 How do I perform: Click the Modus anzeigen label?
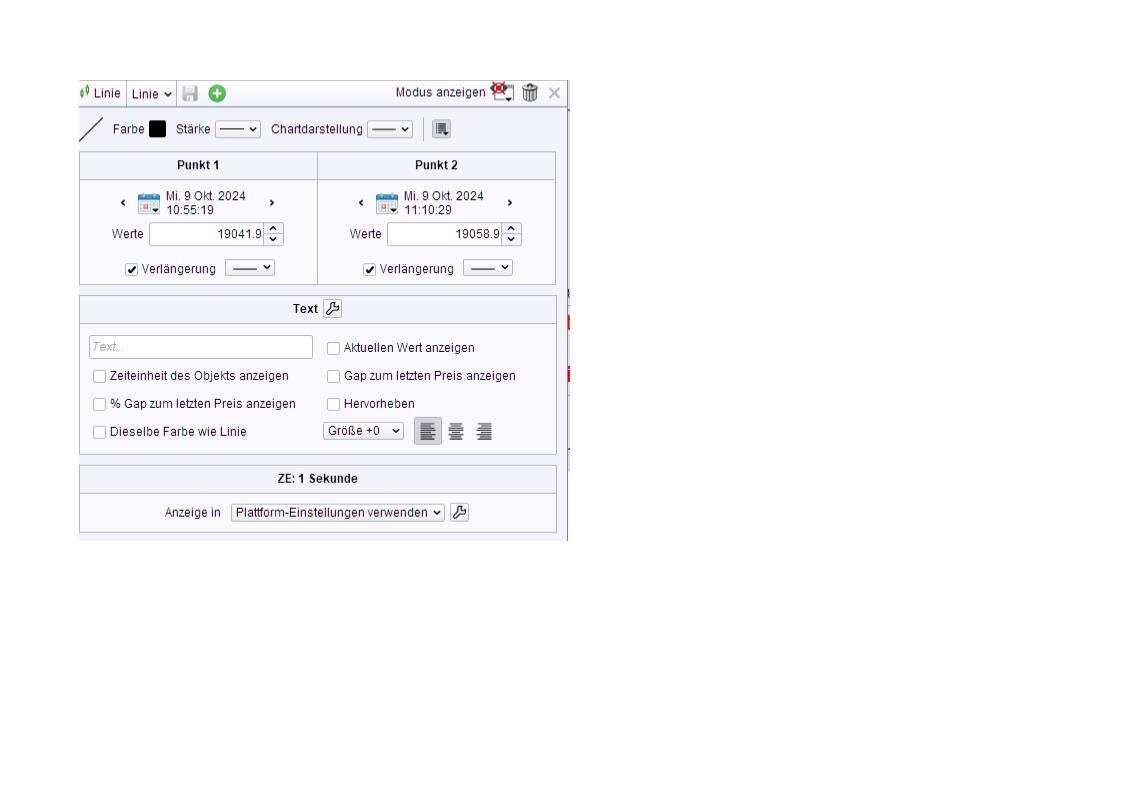click(440, 92)
